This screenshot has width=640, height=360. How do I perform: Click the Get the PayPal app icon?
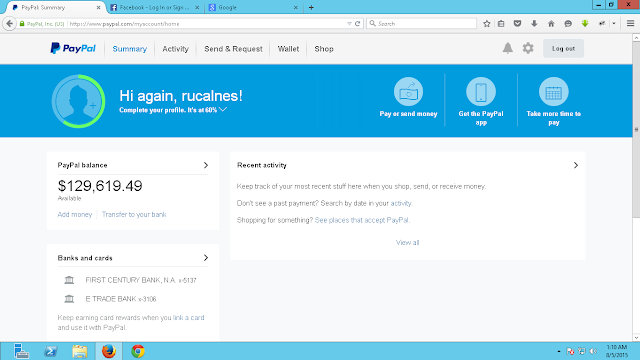tap(481, 91)
